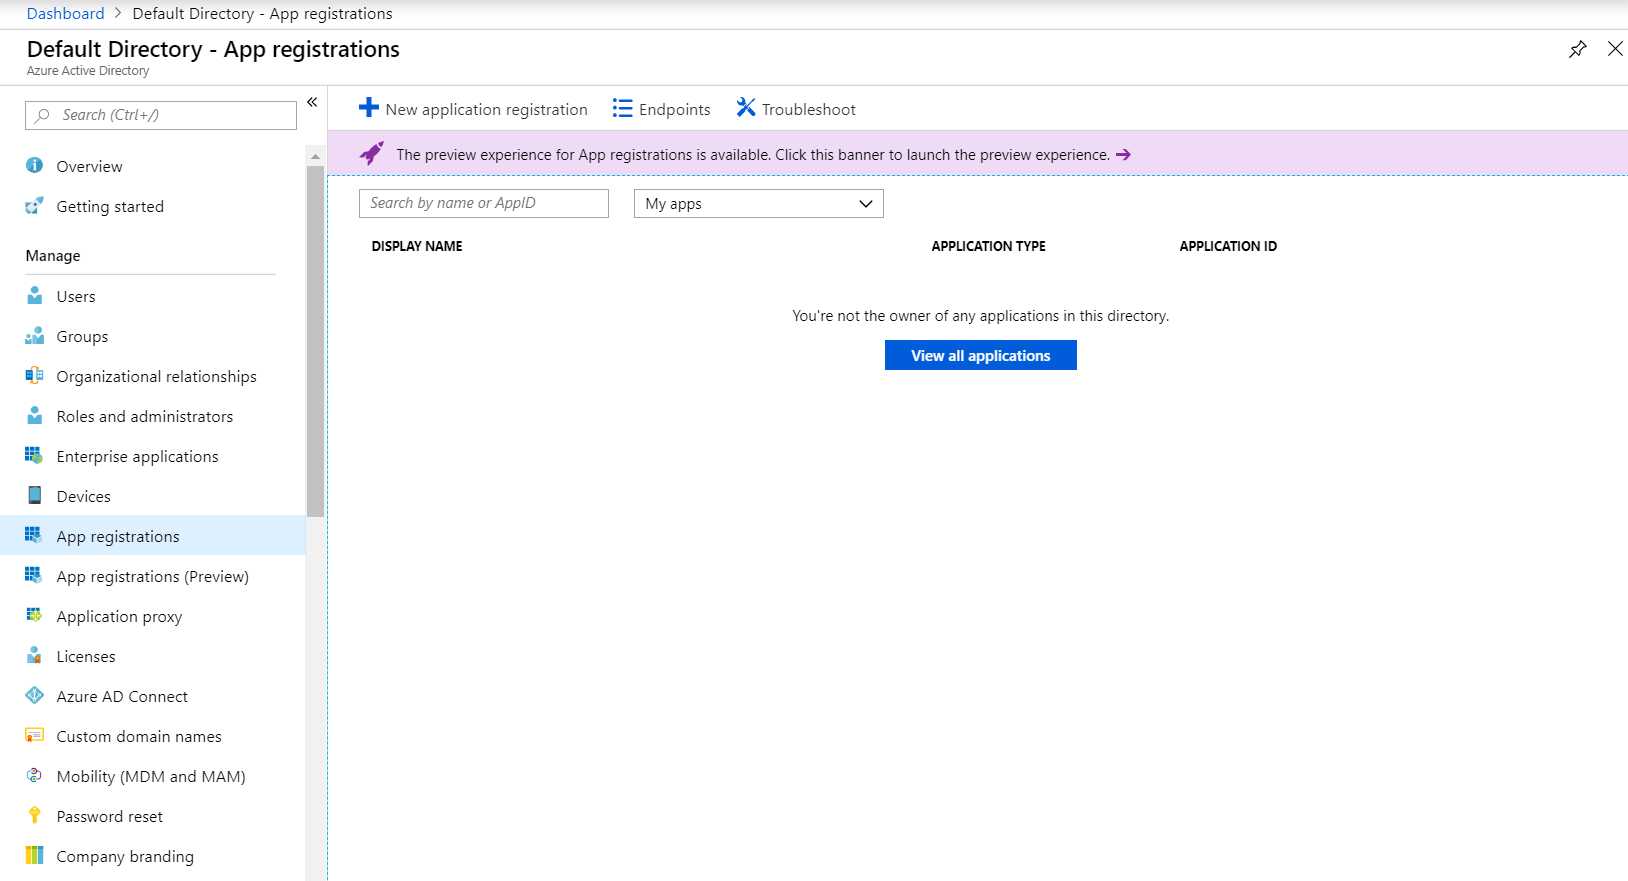Viewport: 1628px width, 881px height.
Task: Open New application registration
Action: coord(474,109)
